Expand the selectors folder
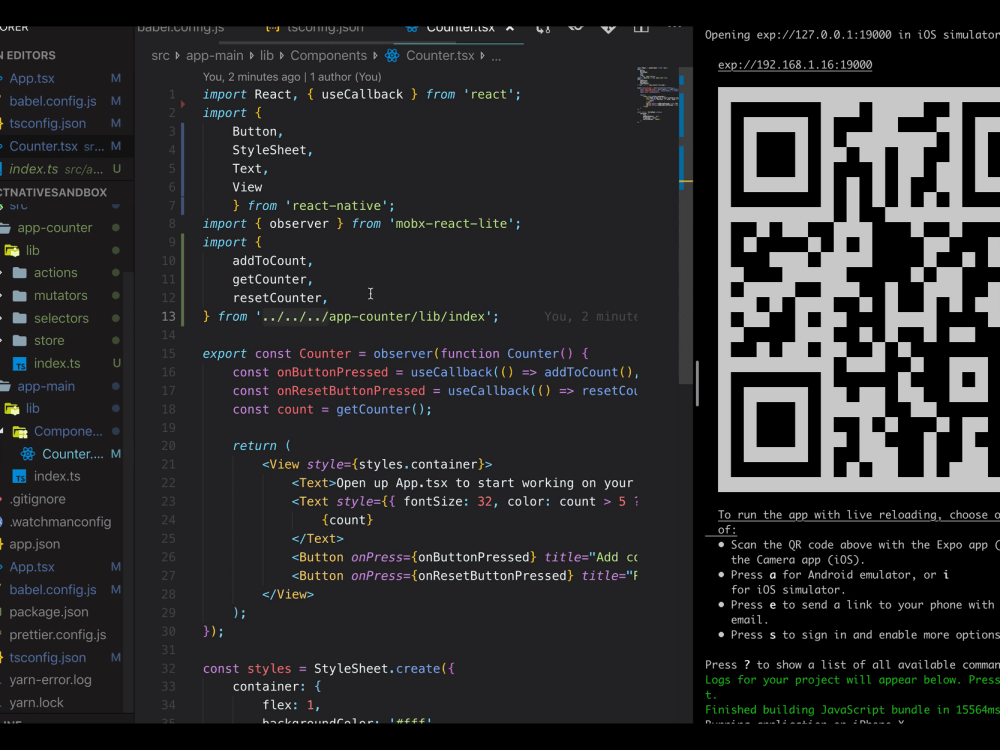Screen dimensions: 1000x750 (61, 318)
